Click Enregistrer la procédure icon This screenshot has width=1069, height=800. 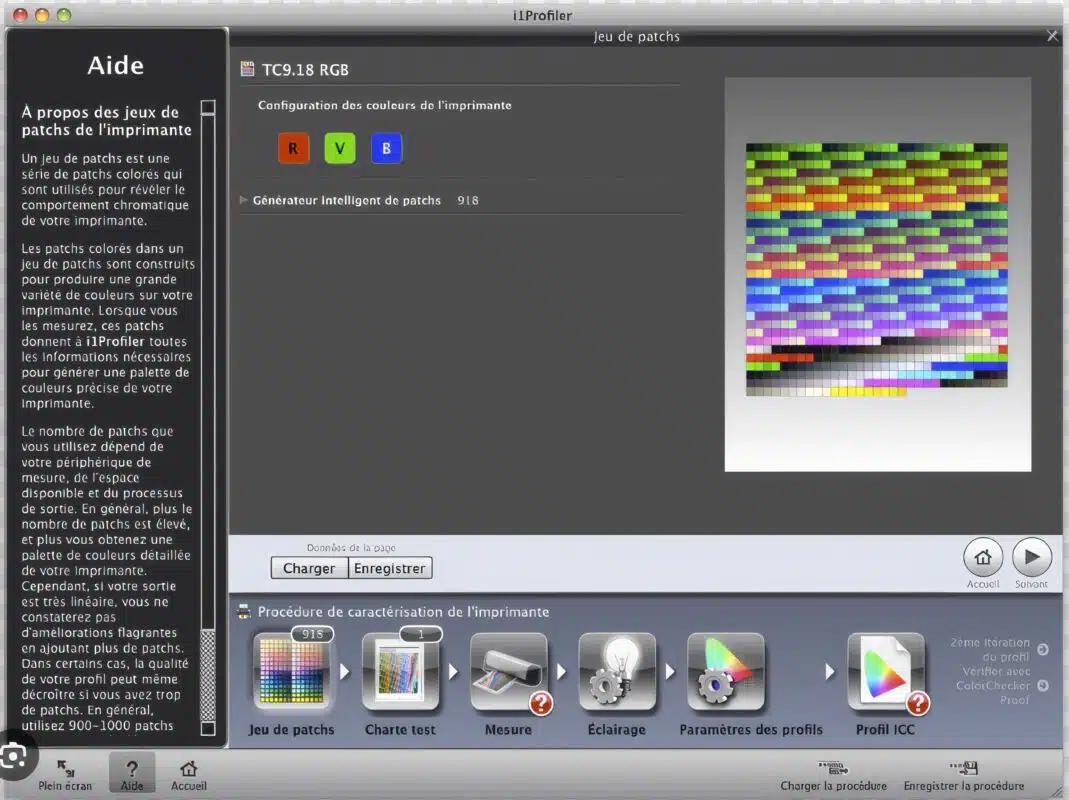click(964, 768)
